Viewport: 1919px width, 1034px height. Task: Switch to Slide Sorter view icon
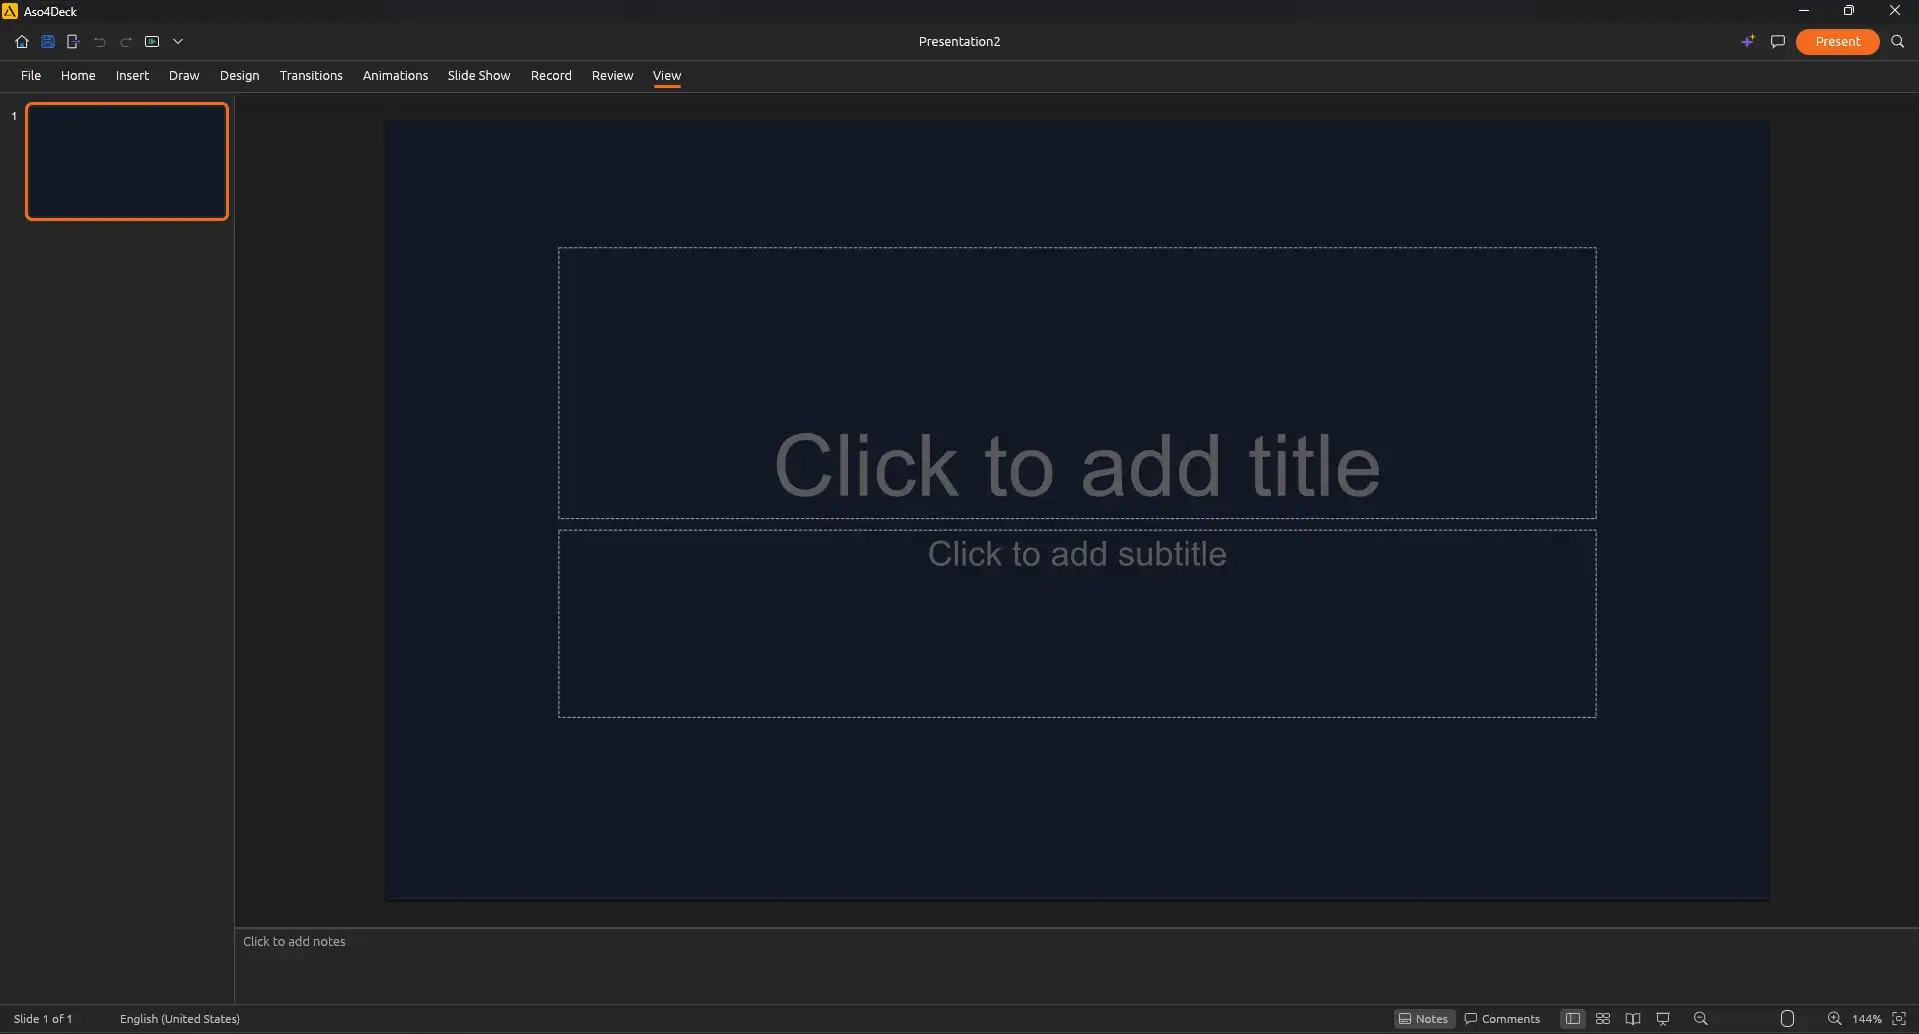click(x=1603, y=1019)
